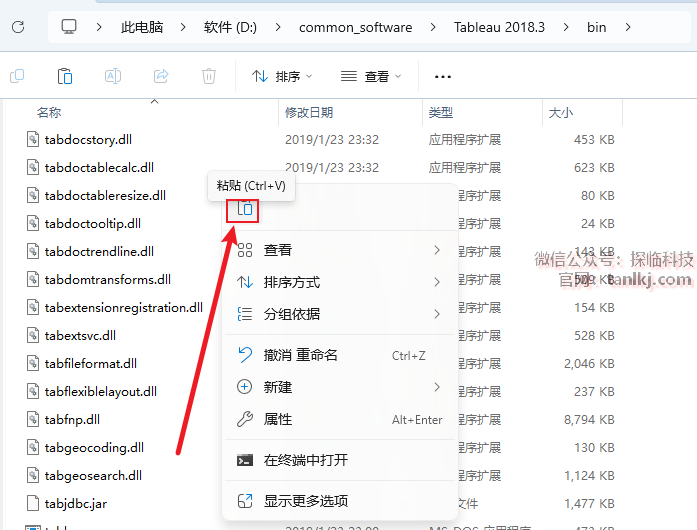Select the file name tabdoctooltip.dll

point(92,224)
